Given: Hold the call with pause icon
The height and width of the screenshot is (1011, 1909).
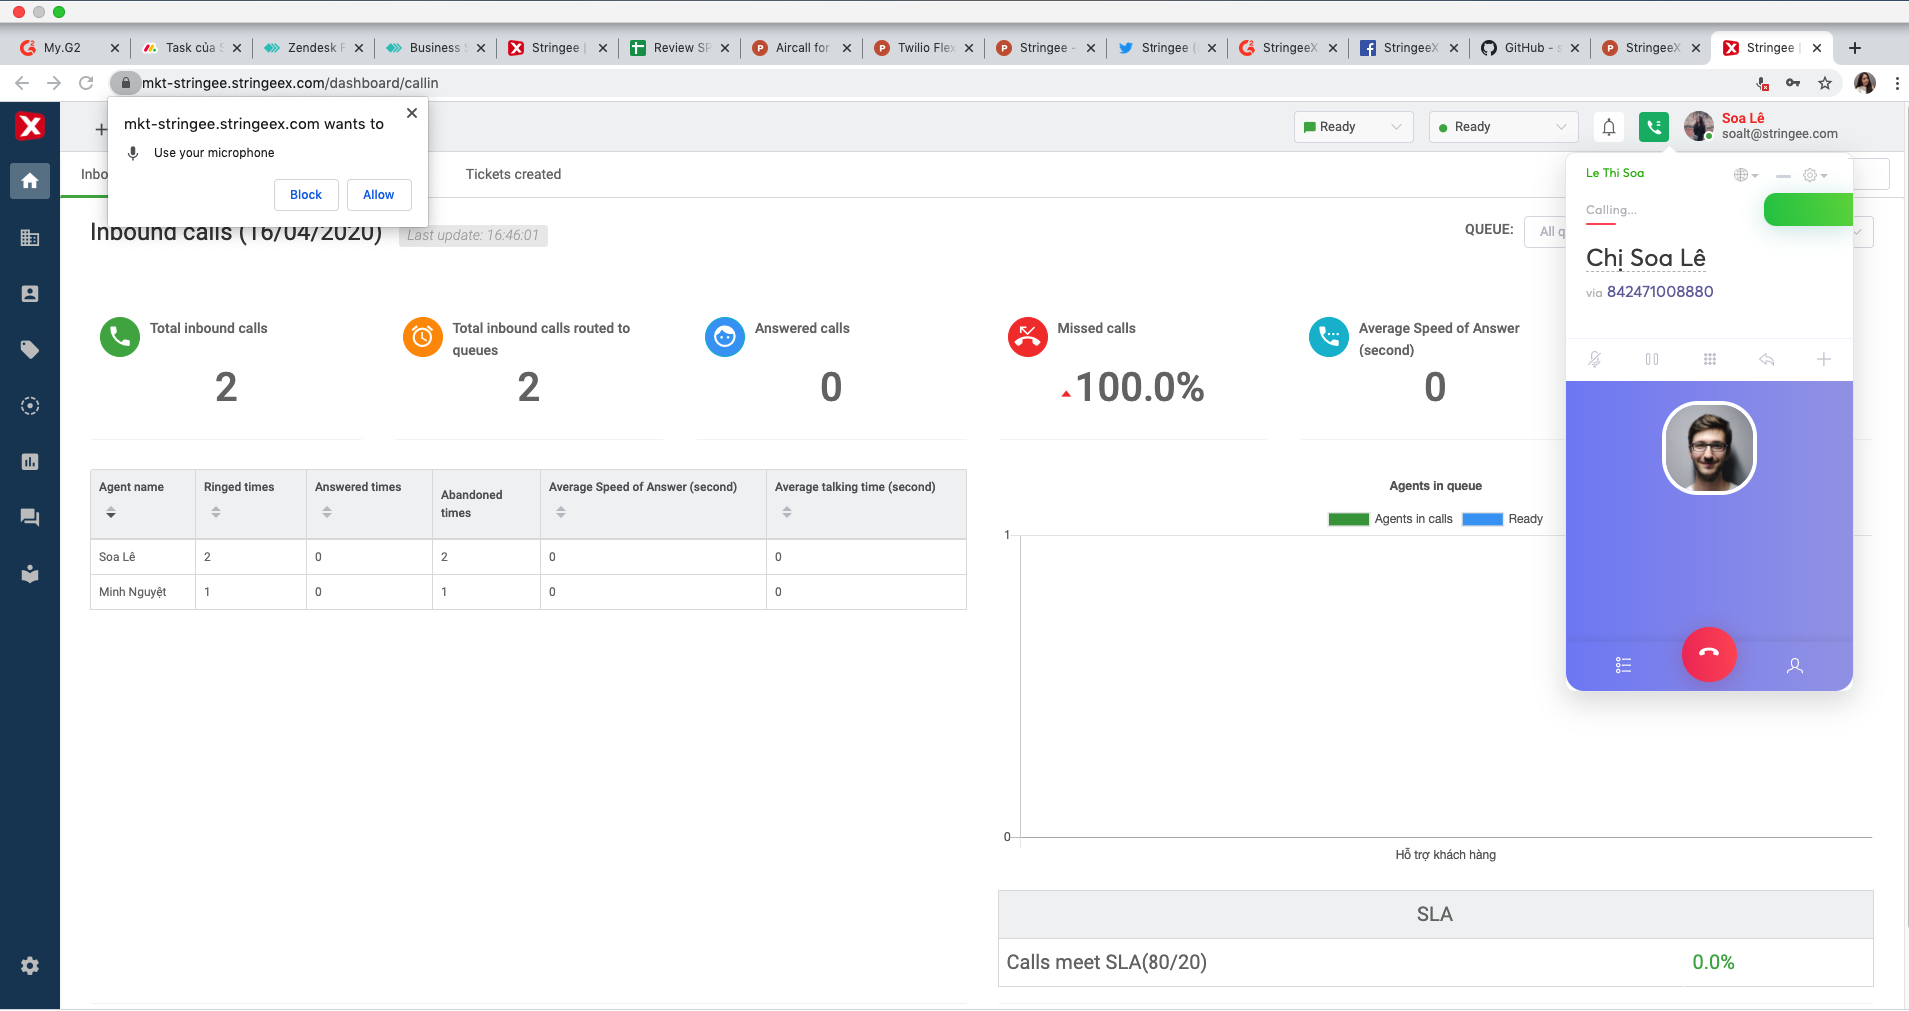Looking at the screenshot, I should point(1652,359).
